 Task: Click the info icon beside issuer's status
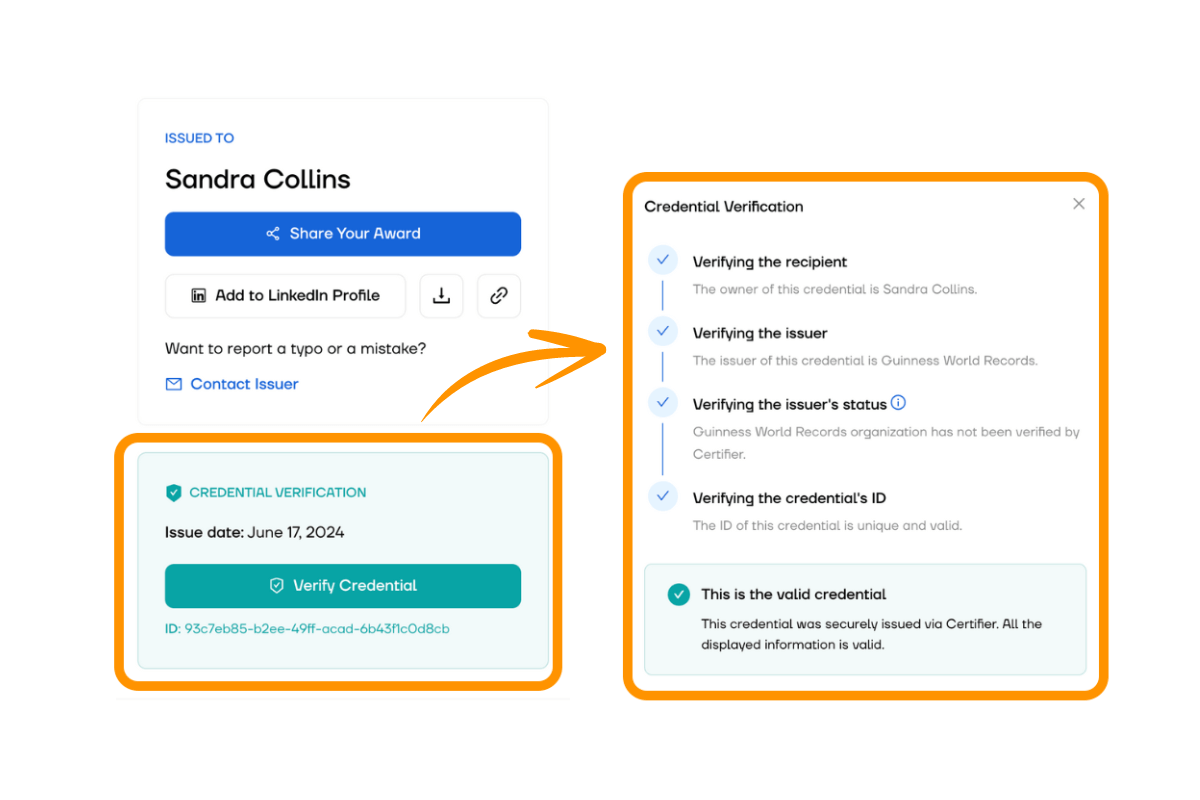[x=898, y=403]
